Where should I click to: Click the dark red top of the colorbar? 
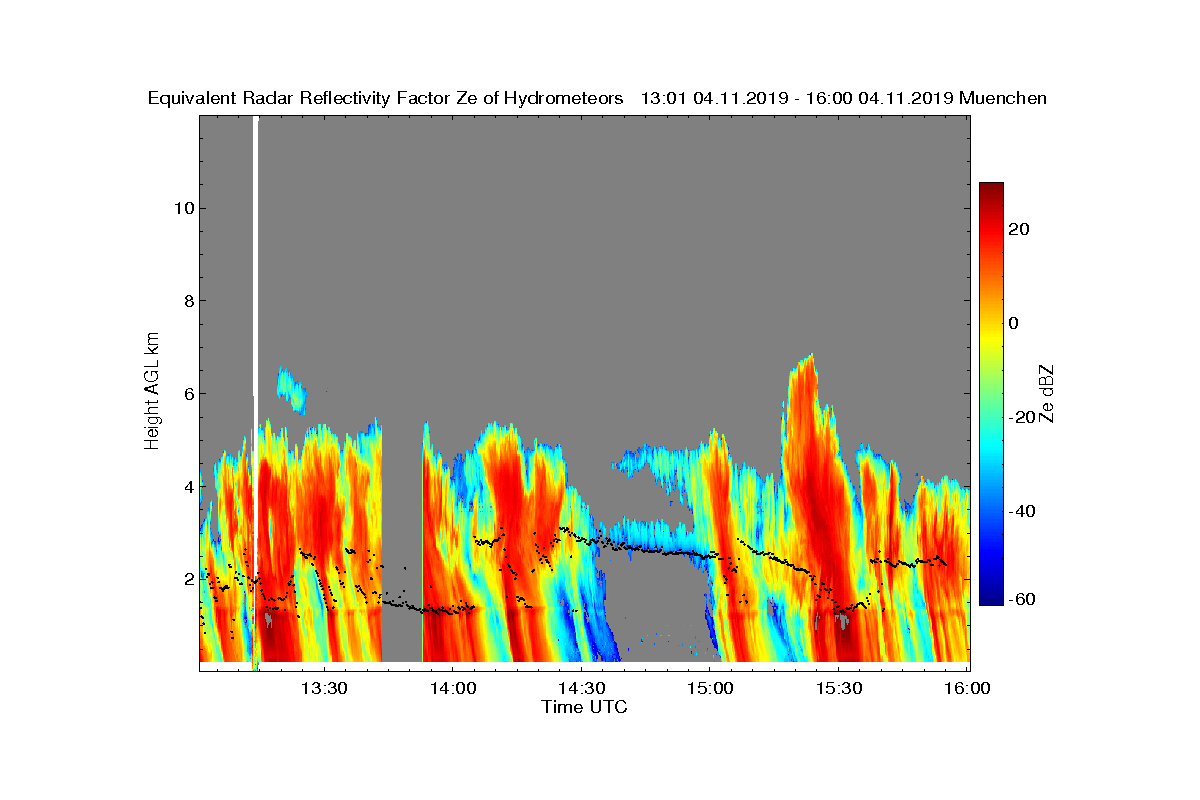click(x=991, y=190)
